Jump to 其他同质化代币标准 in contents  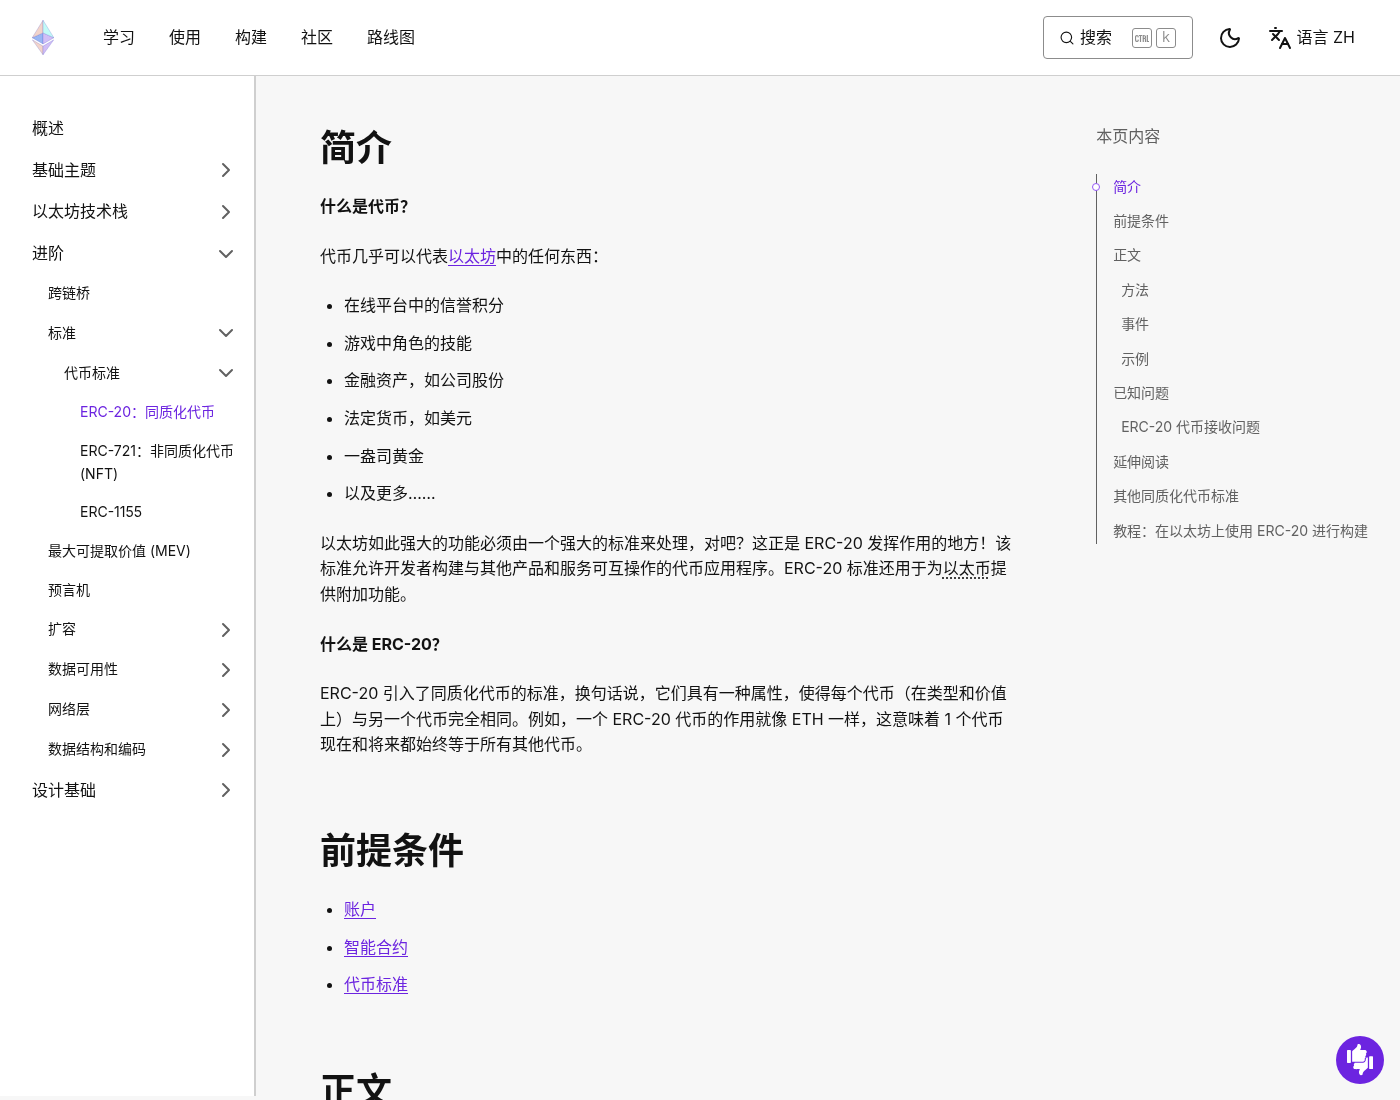point(1176,496)
